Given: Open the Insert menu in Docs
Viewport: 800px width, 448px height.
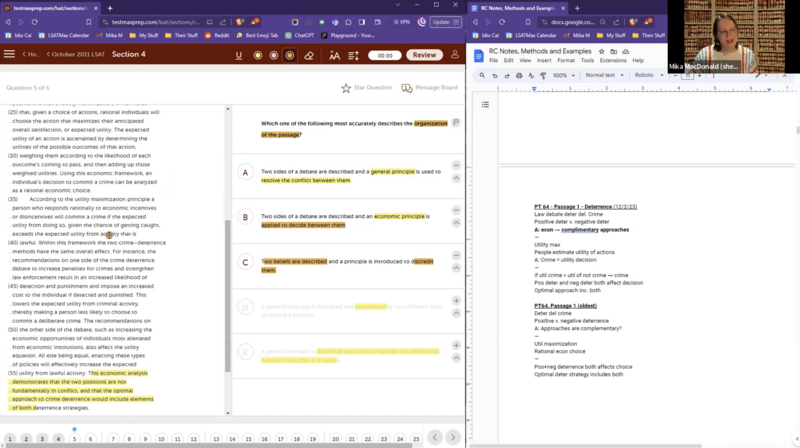Looking at the screenshot, I should click(543, 60).
